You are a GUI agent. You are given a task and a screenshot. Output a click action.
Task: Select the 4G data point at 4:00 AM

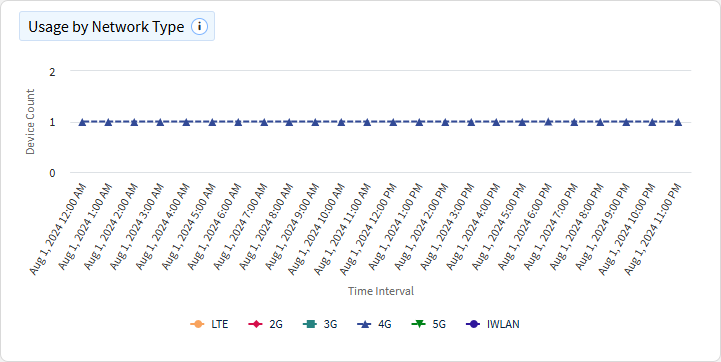186,122
